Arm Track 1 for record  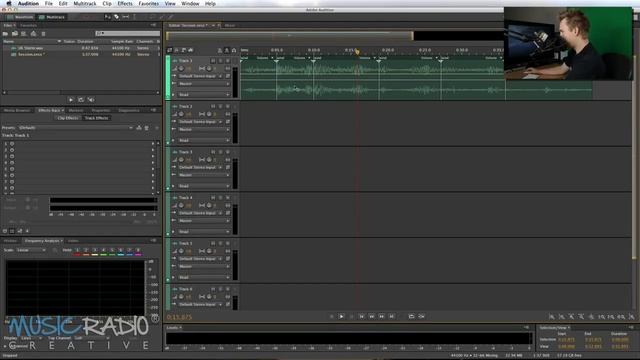(228, 61)
